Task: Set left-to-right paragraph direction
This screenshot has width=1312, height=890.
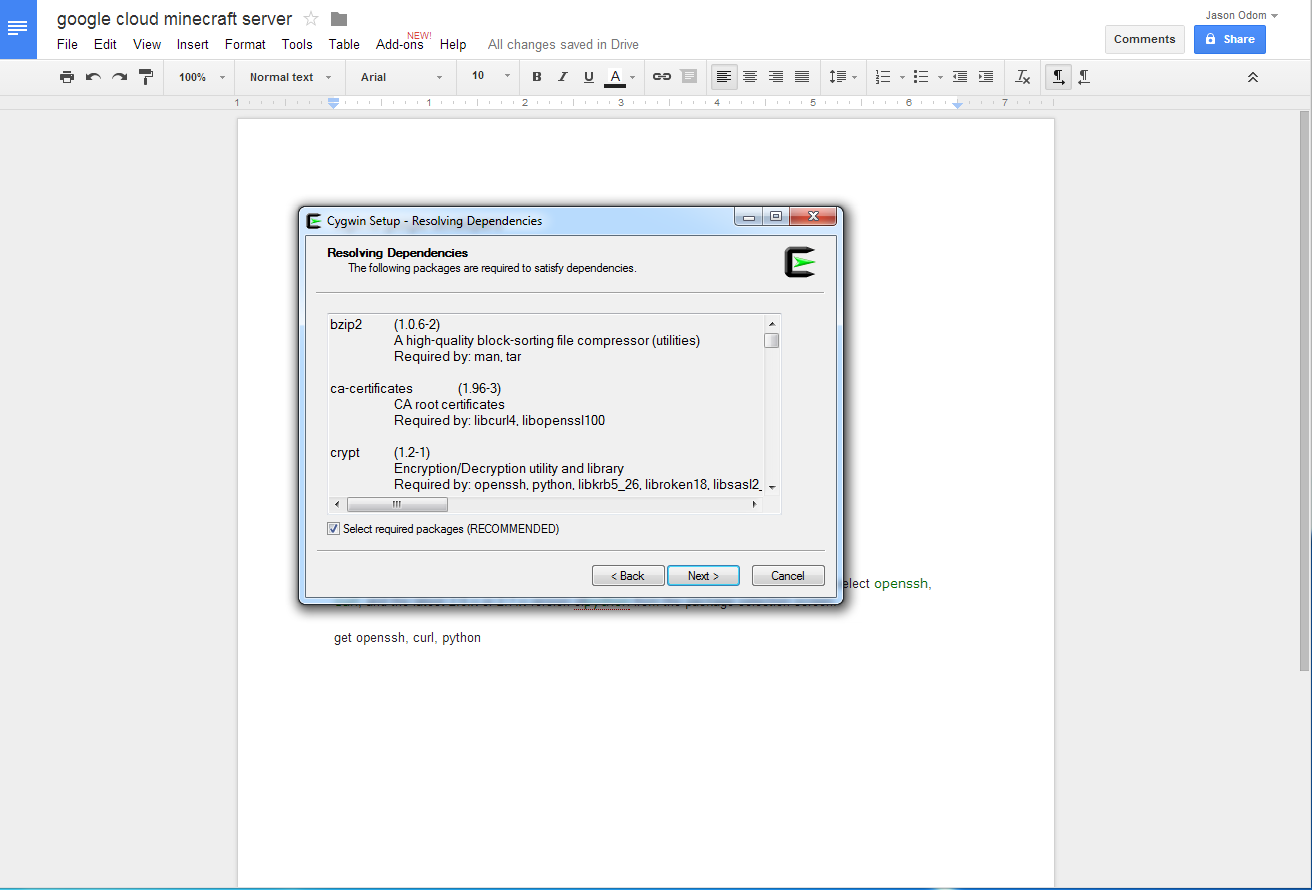Action: click(x=1059, y=77)
